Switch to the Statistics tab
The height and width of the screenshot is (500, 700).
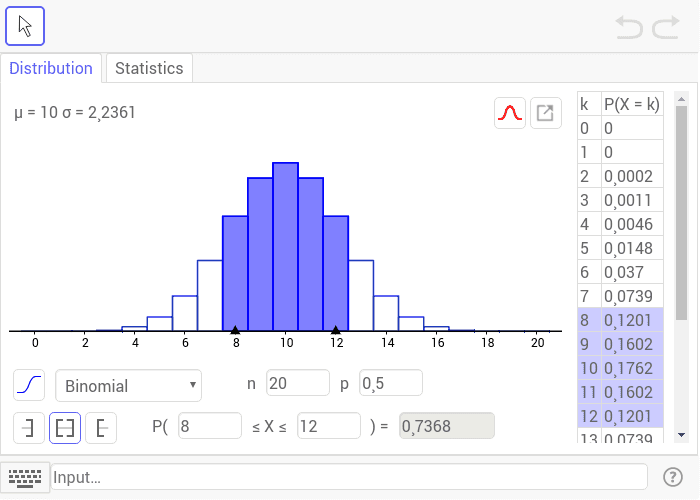[149, 68]
